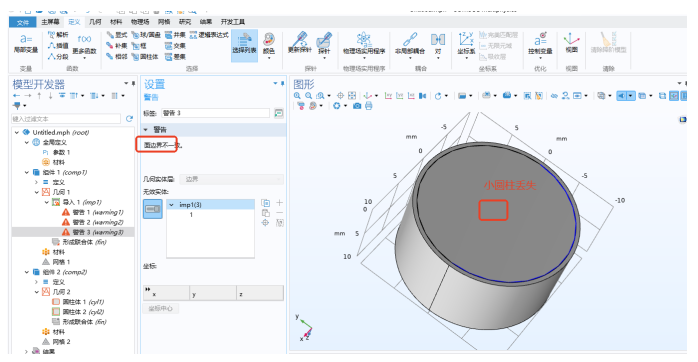
Task: Open the 探针 probe dropdown
Action: tap(324, 45)
